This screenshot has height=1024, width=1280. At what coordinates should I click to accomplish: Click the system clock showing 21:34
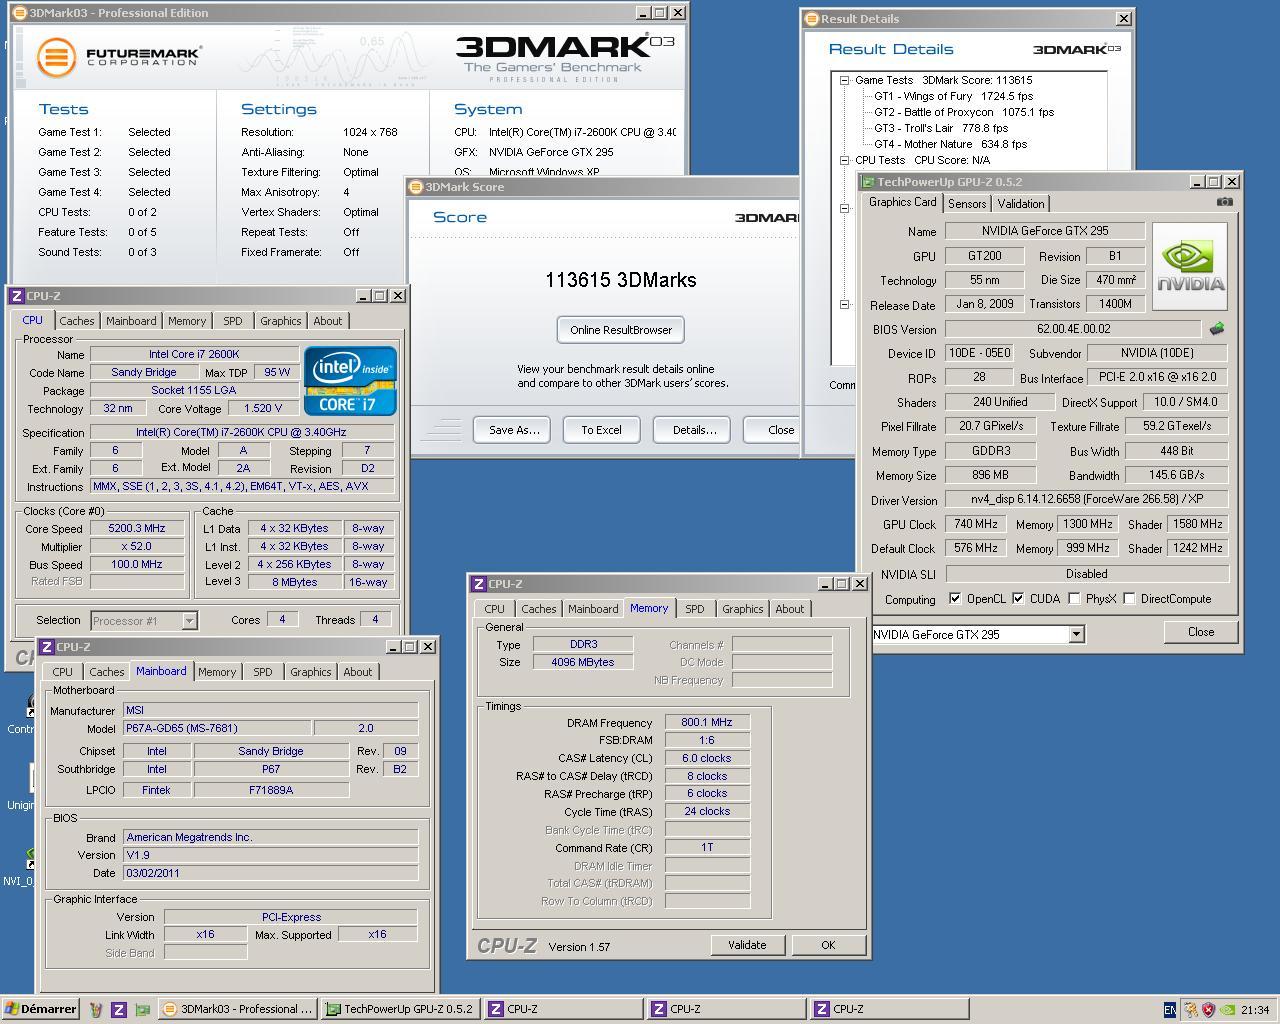tap(1256, 1010)
